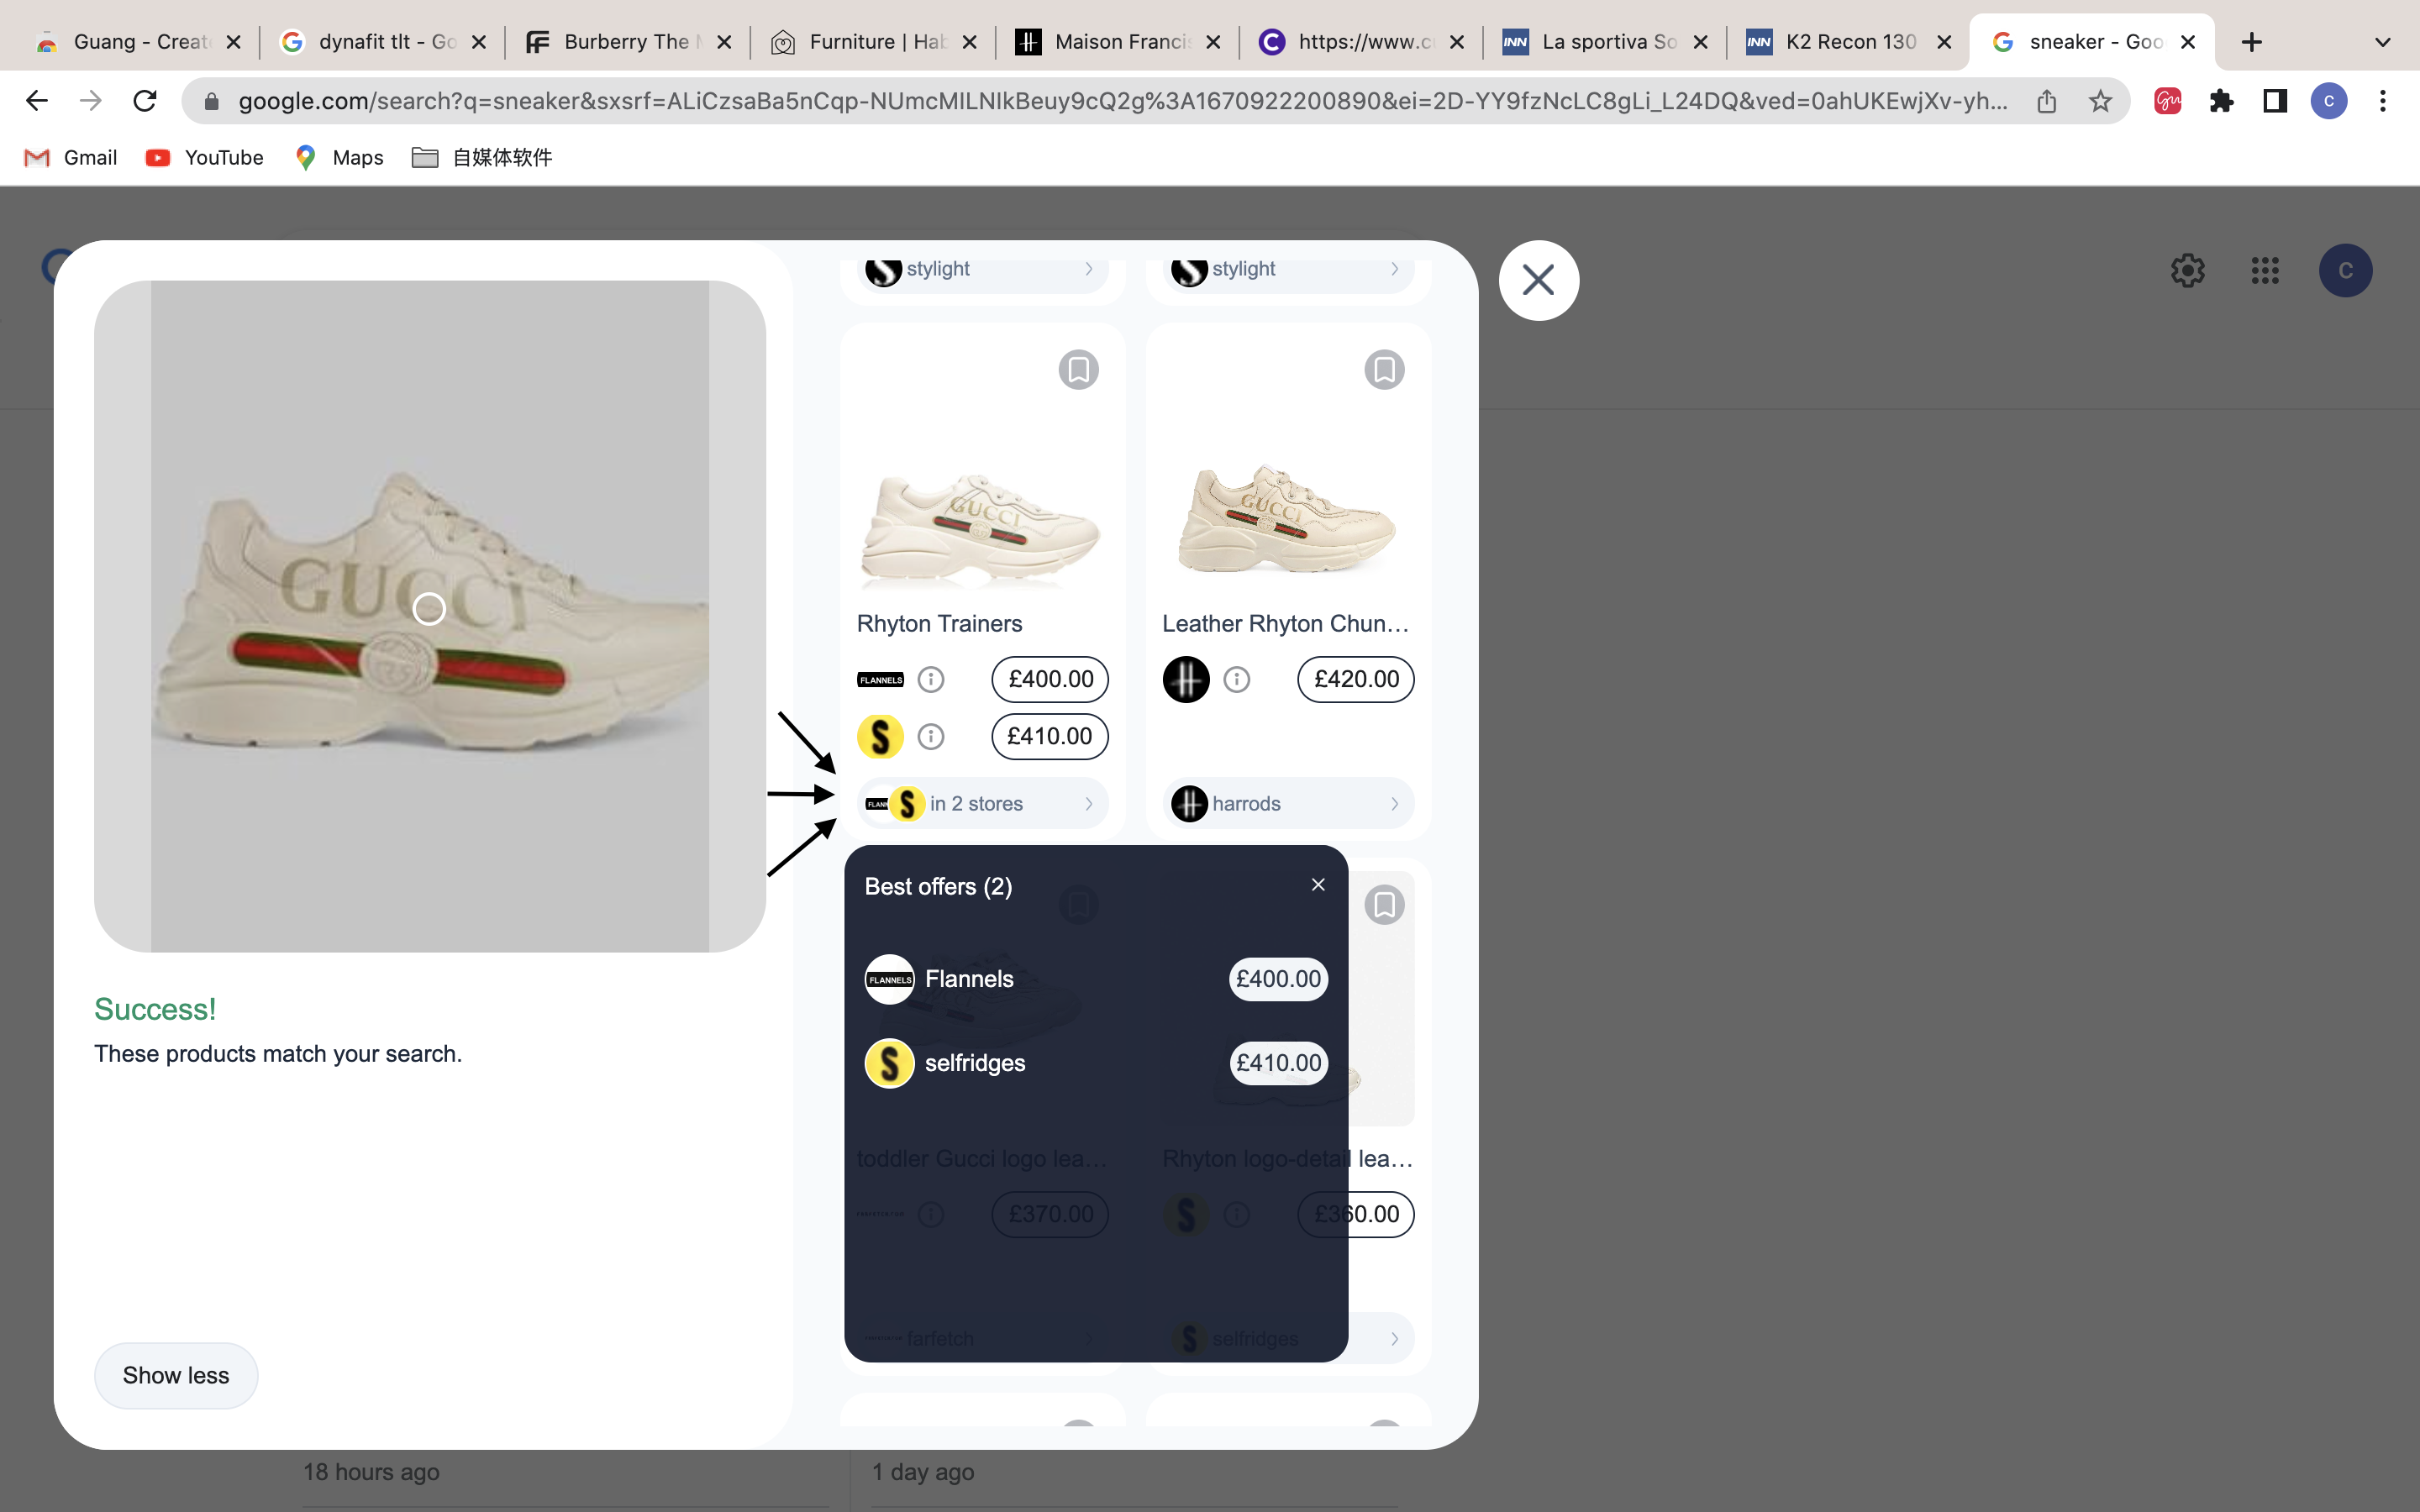Open the red extension icon in toolbar

[2167, 101]
